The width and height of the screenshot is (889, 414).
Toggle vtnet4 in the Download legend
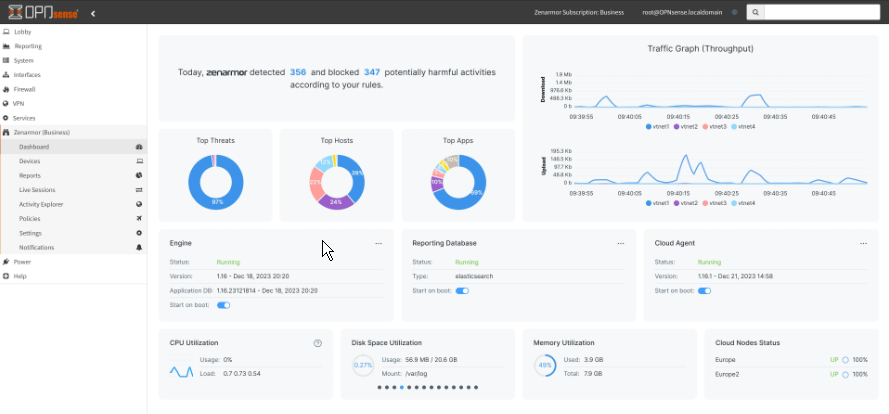click(743, 126)
